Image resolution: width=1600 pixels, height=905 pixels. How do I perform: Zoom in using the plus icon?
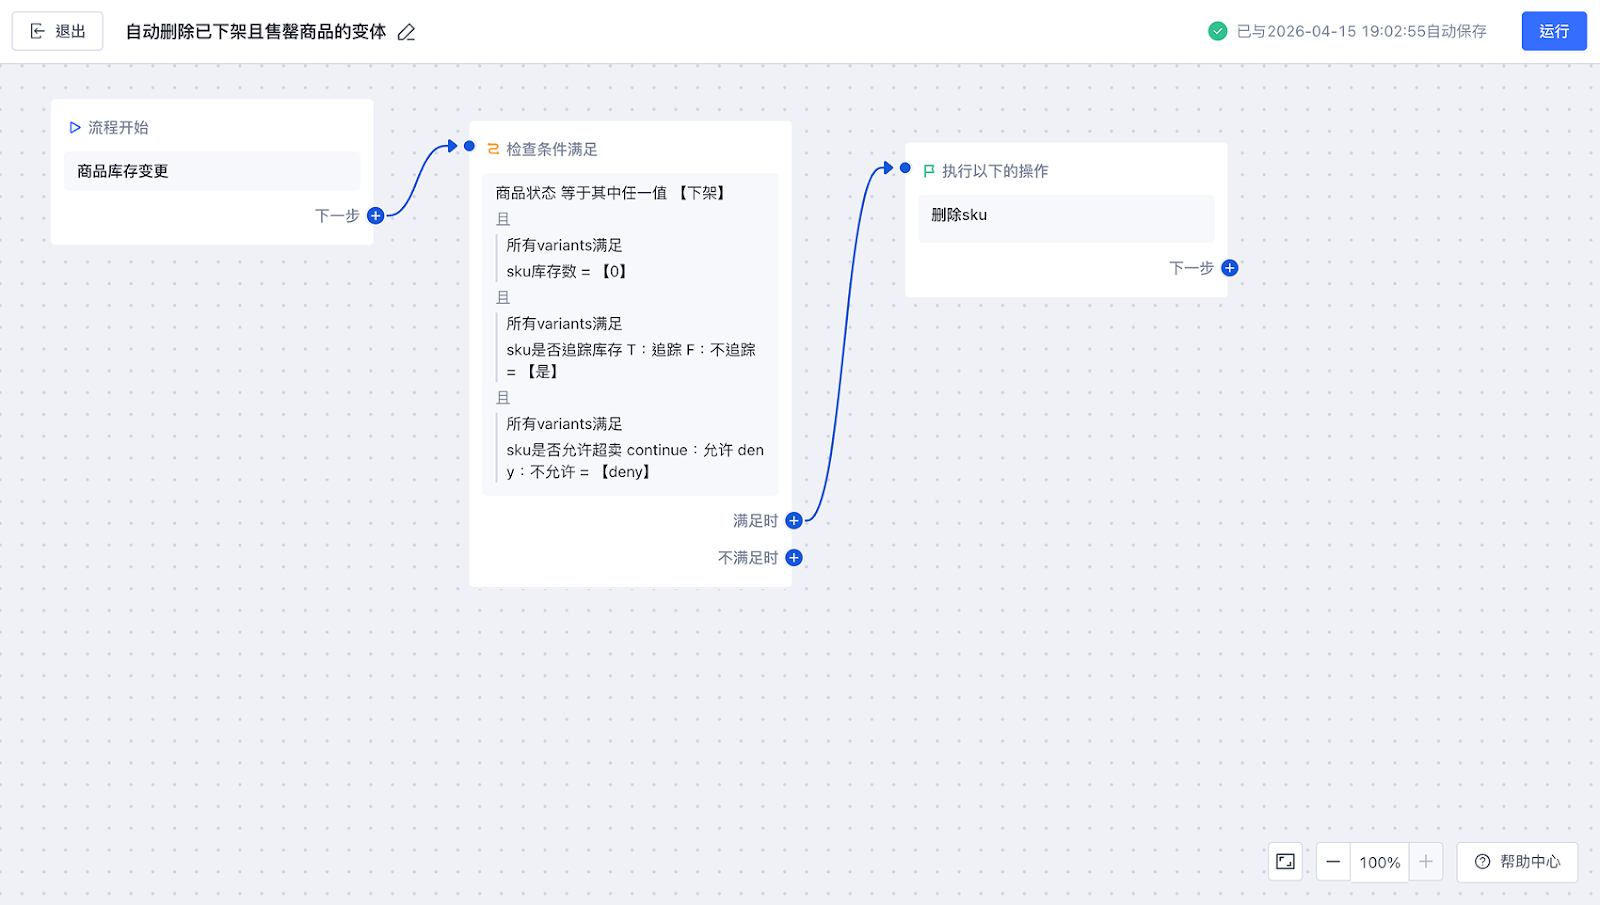(1426, 862)
